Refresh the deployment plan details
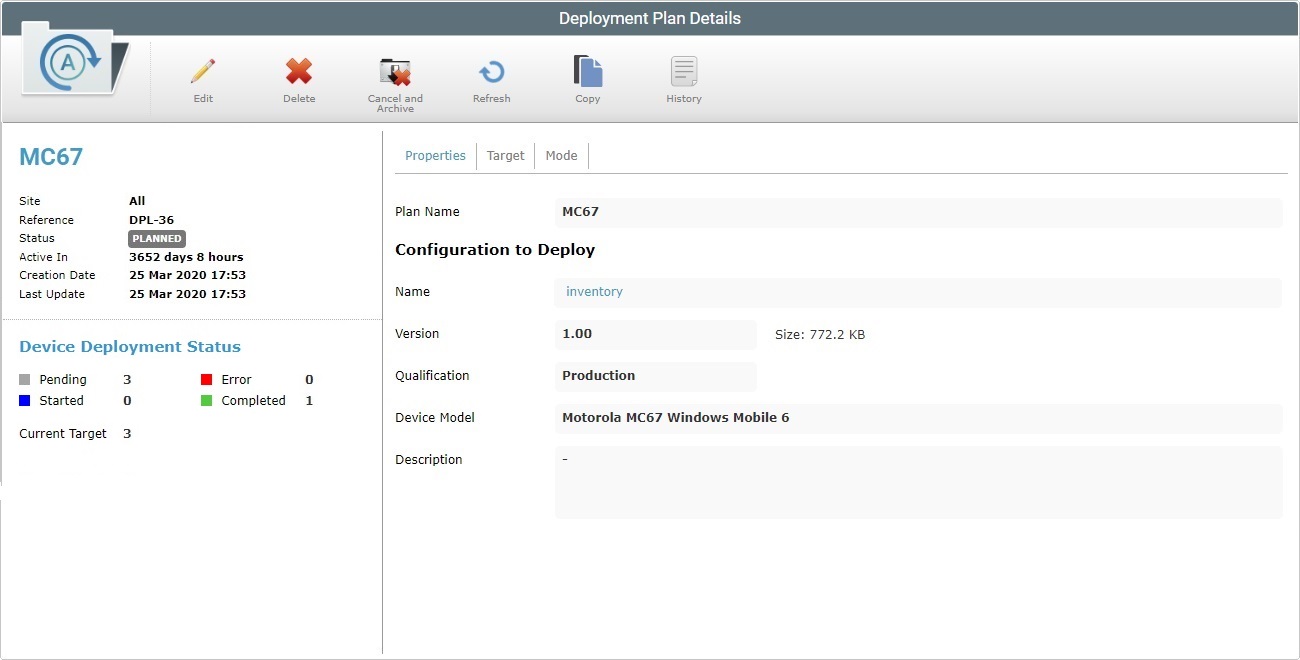This screenshot has width=1300, height=660. coord(491,72)
